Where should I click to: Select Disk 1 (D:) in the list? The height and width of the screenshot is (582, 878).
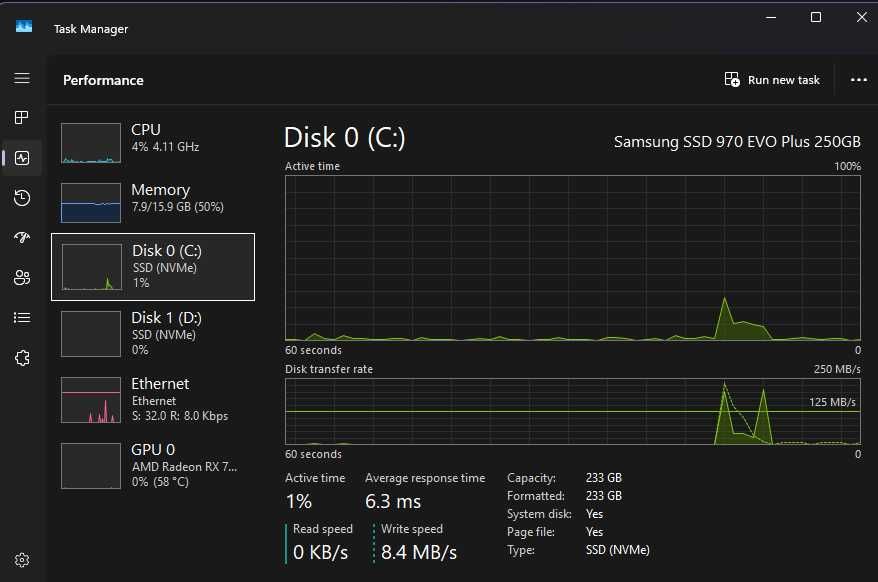point(152,334)
